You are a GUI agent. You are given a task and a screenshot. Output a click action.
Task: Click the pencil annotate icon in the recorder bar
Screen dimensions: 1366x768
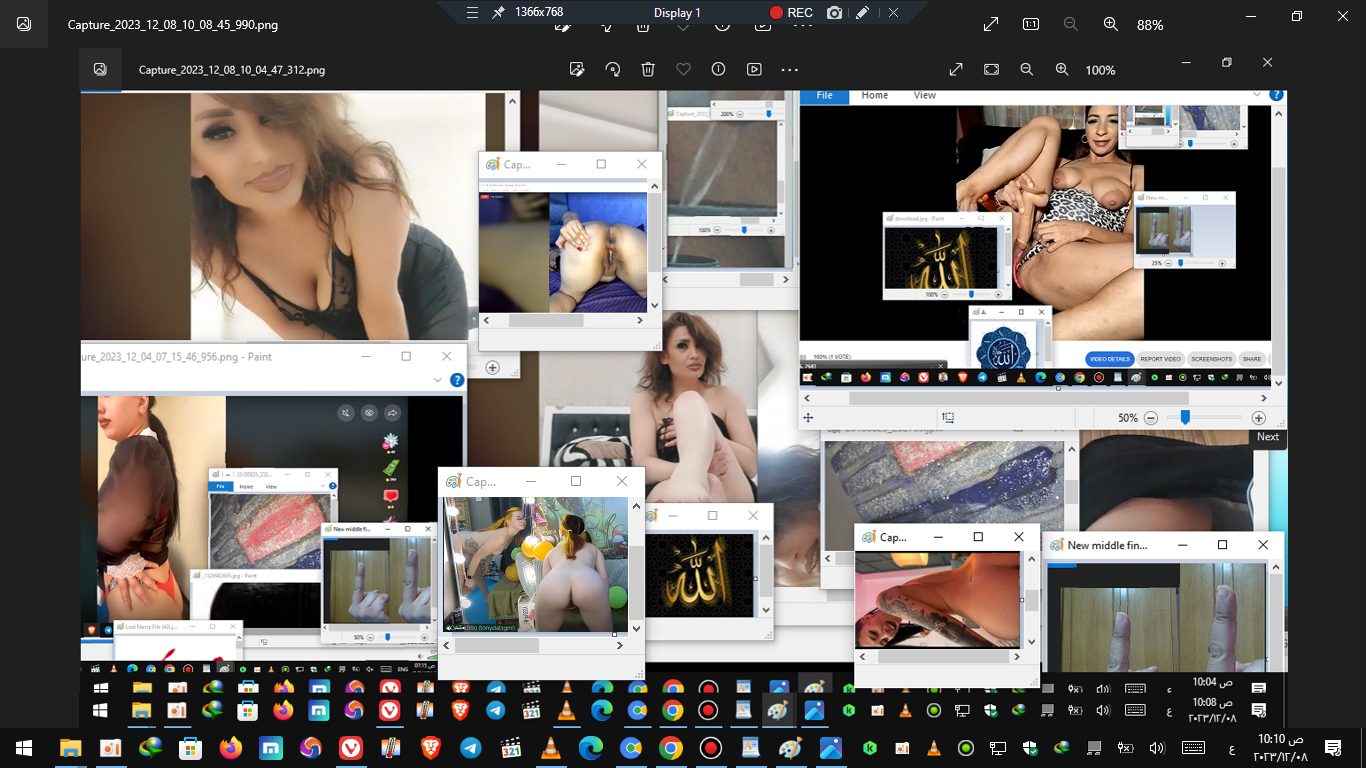tap(862, 13)
